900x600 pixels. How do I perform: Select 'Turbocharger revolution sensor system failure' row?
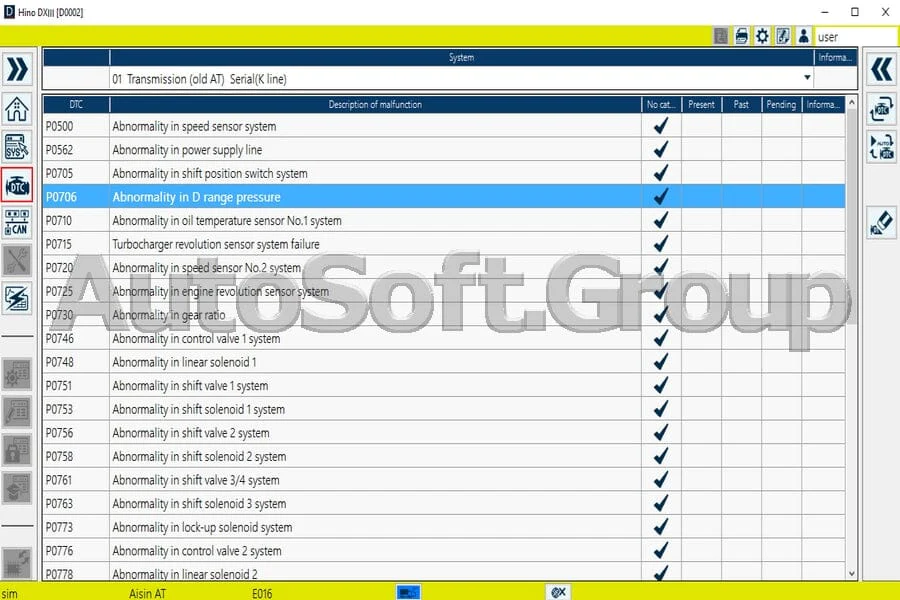tap(444, 244)
